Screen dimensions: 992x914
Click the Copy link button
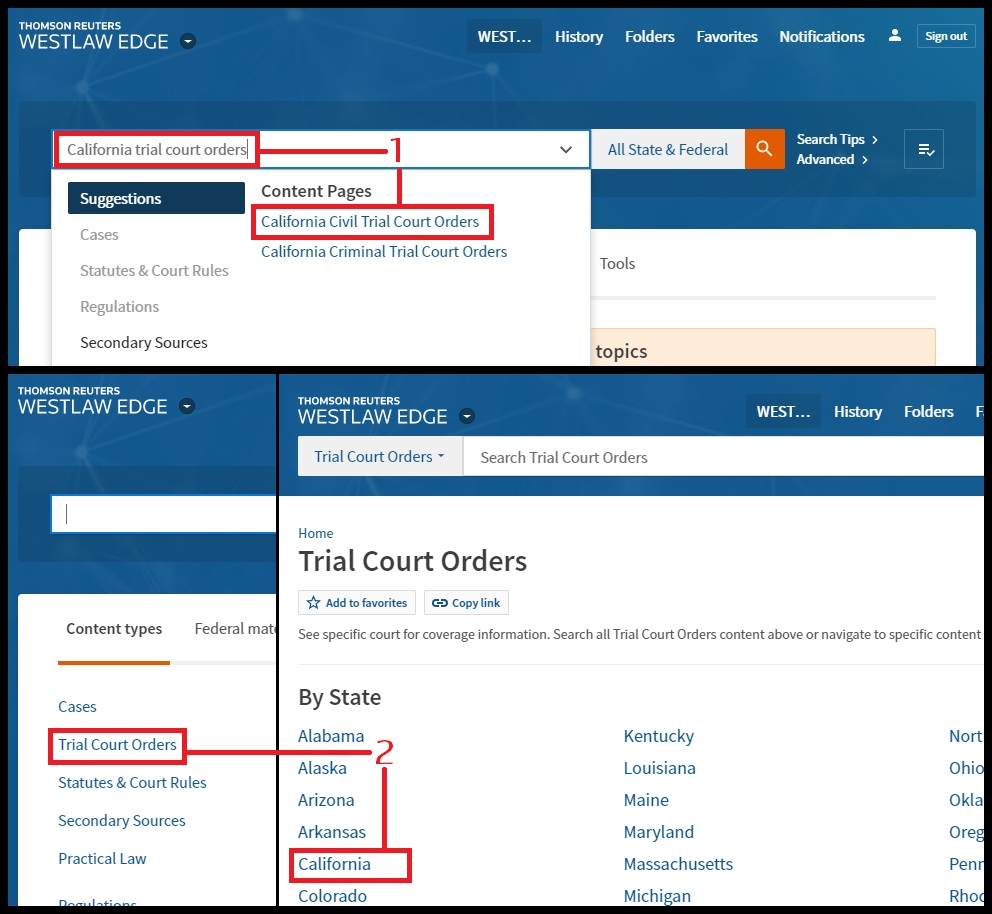[466, 603]
